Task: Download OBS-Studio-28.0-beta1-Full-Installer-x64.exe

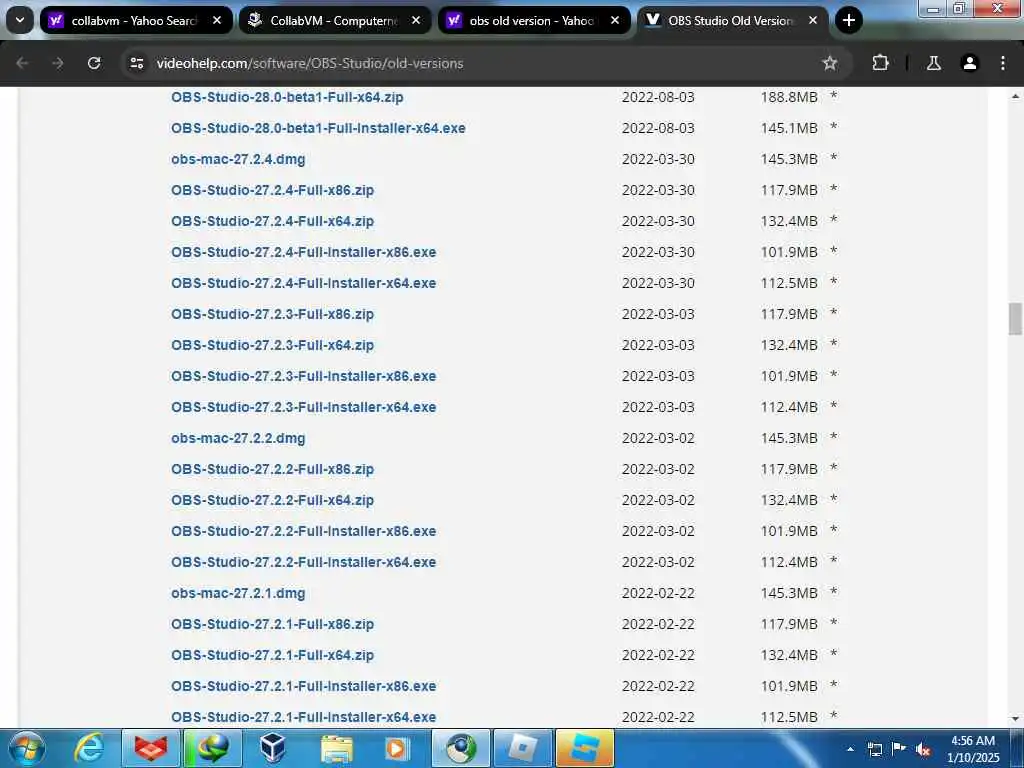Action: [318, 128]
